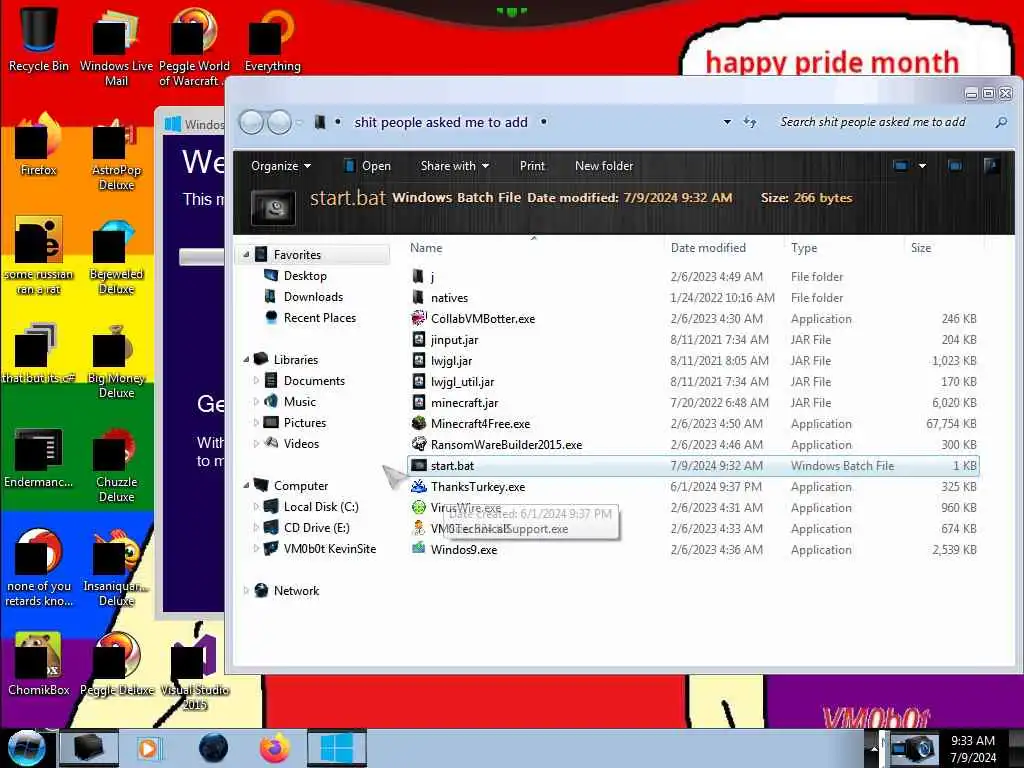Open the Windows Live Mail desktop icon

(x=116, y=46)
